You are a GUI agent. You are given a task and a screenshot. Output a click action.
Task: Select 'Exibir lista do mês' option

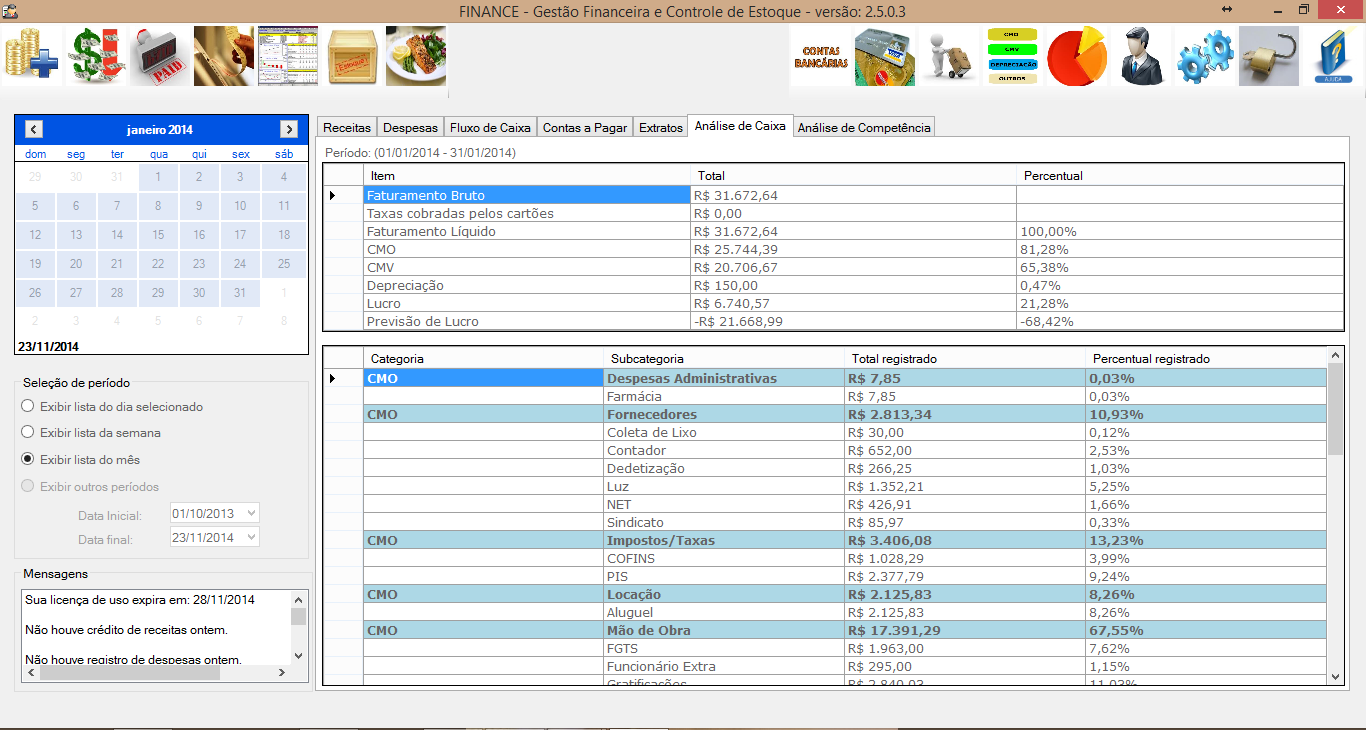point(81,460)
